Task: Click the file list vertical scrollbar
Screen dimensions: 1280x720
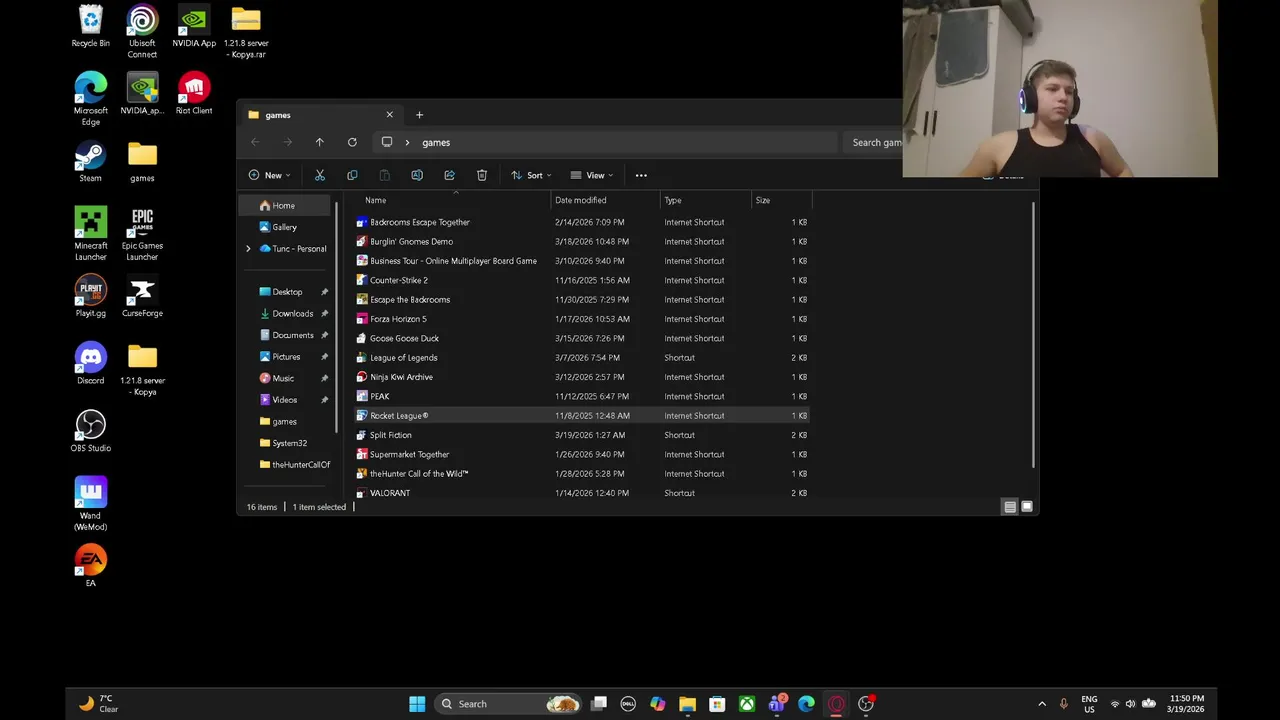Action: point(1032,335)
